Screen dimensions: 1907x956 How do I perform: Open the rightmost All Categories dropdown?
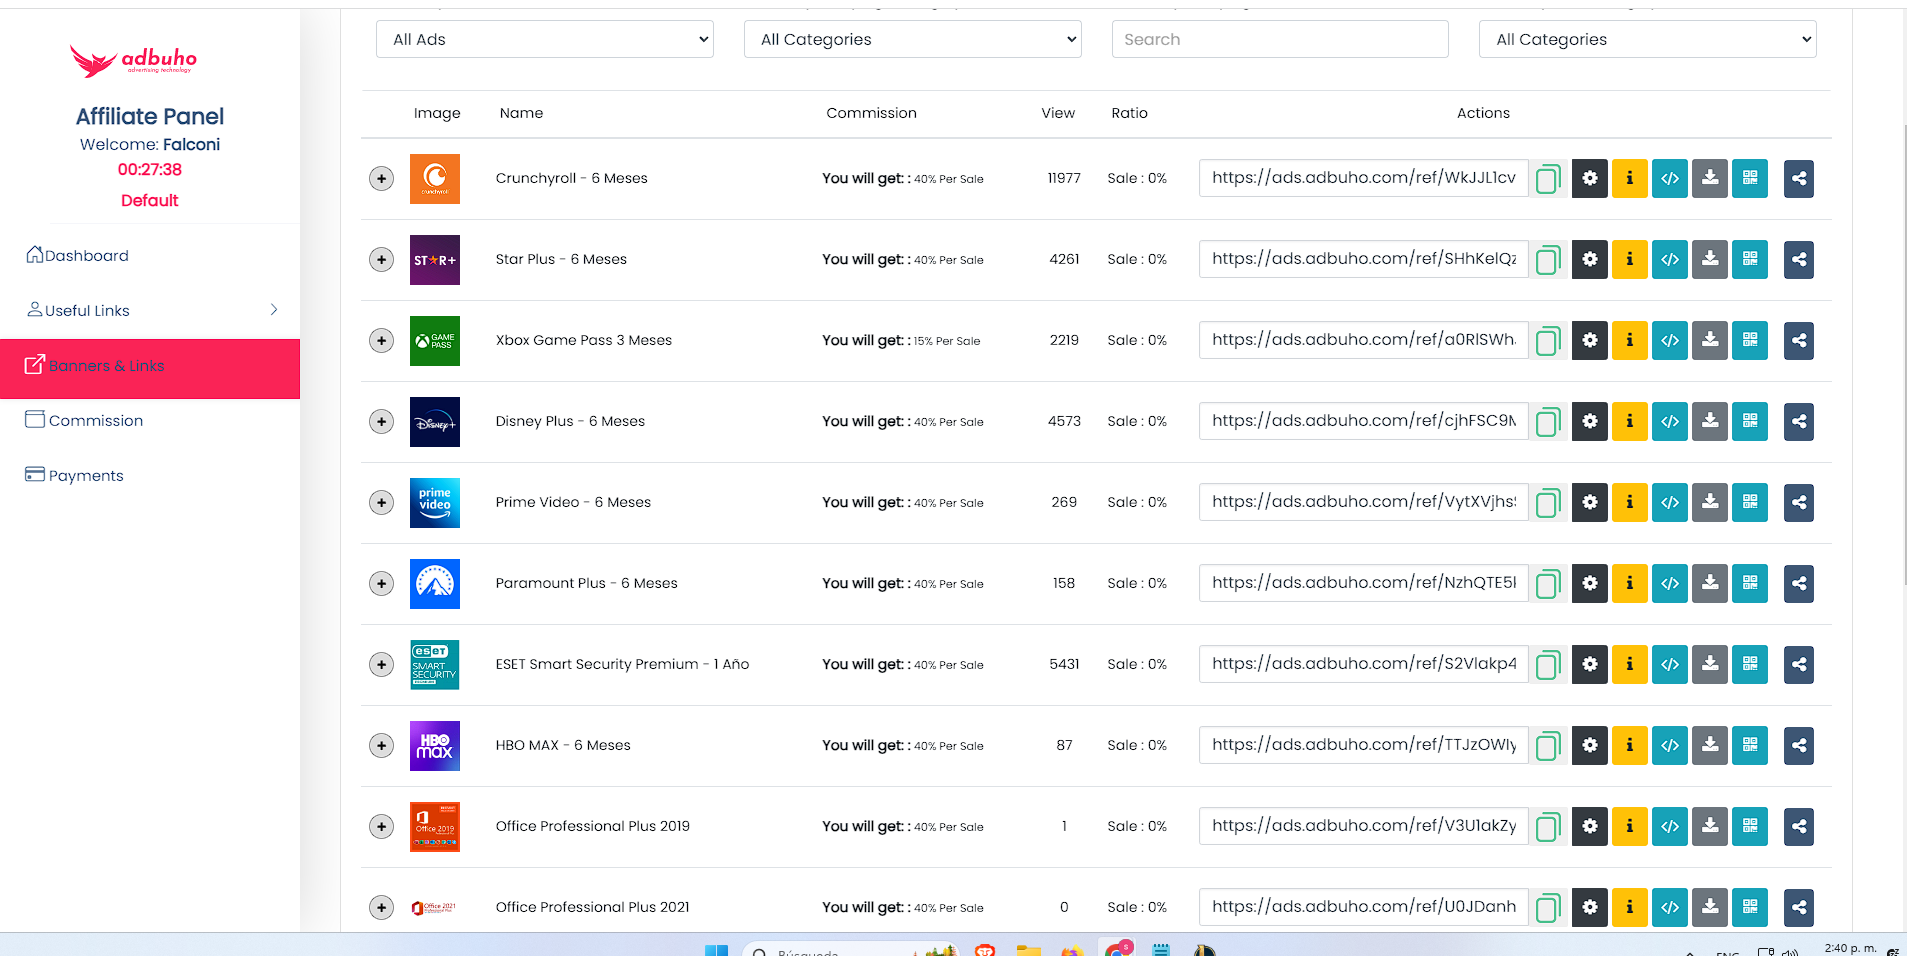1648,39
